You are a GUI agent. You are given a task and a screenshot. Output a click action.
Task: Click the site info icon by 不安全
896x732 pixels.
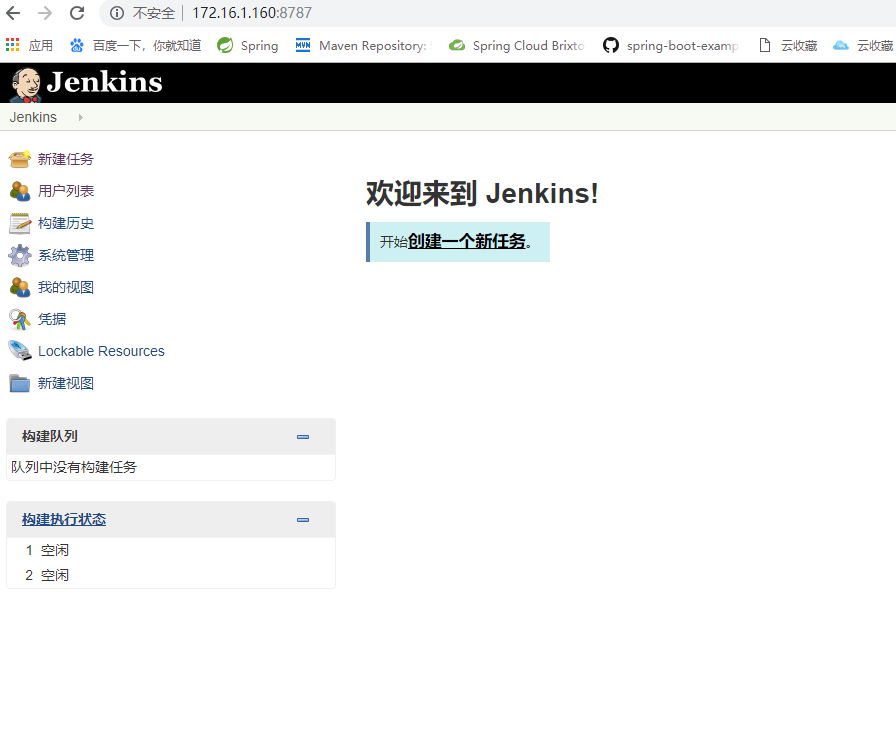(117, 13)
